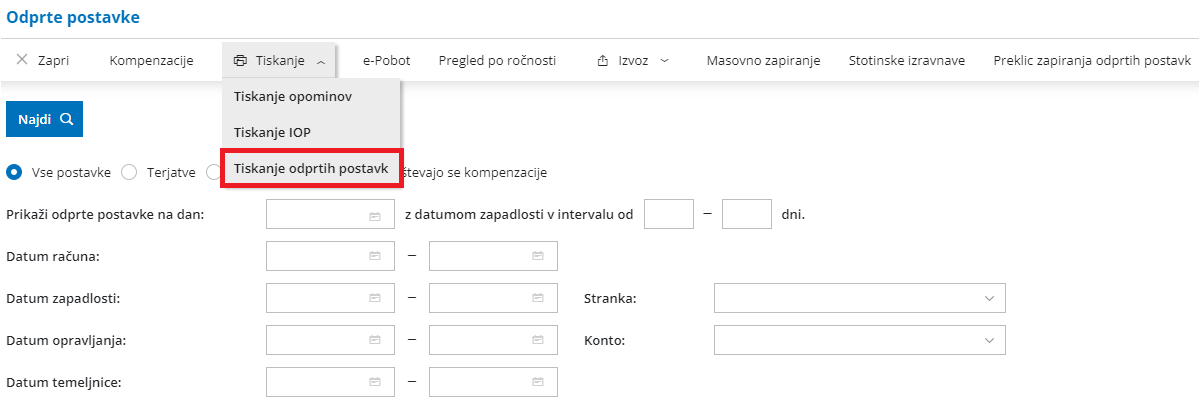The width and height of the screenshot is (1200, 409).
Task: Click the printer icon beside Tiskanje
Action: coord(240,61)
